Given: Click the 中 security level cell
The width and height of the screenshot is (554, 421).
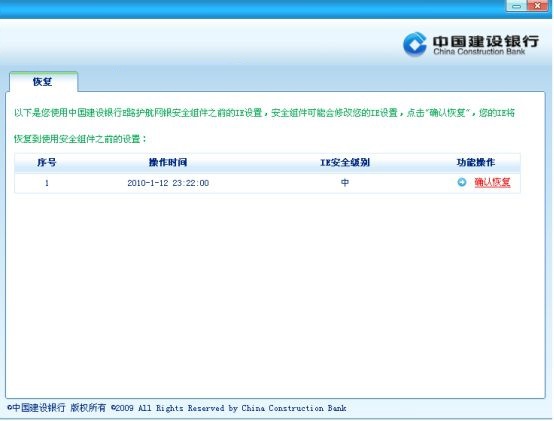Looking at the screenshot, I should 345,183.
